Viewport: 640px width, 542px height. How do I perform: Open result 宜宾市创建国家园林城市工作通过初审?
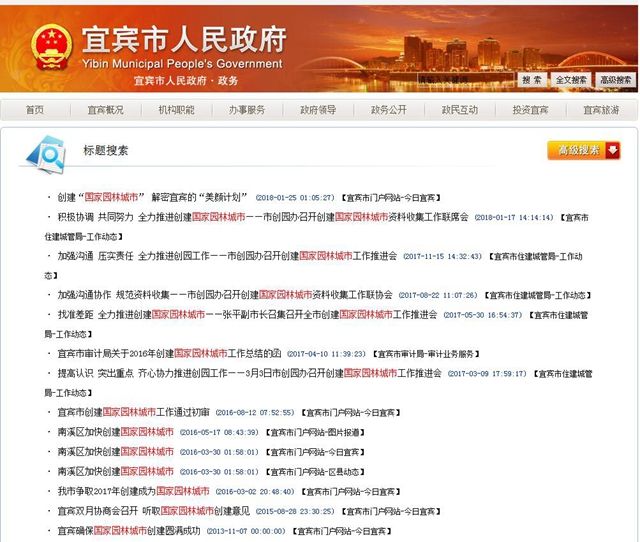pos(133,413)
